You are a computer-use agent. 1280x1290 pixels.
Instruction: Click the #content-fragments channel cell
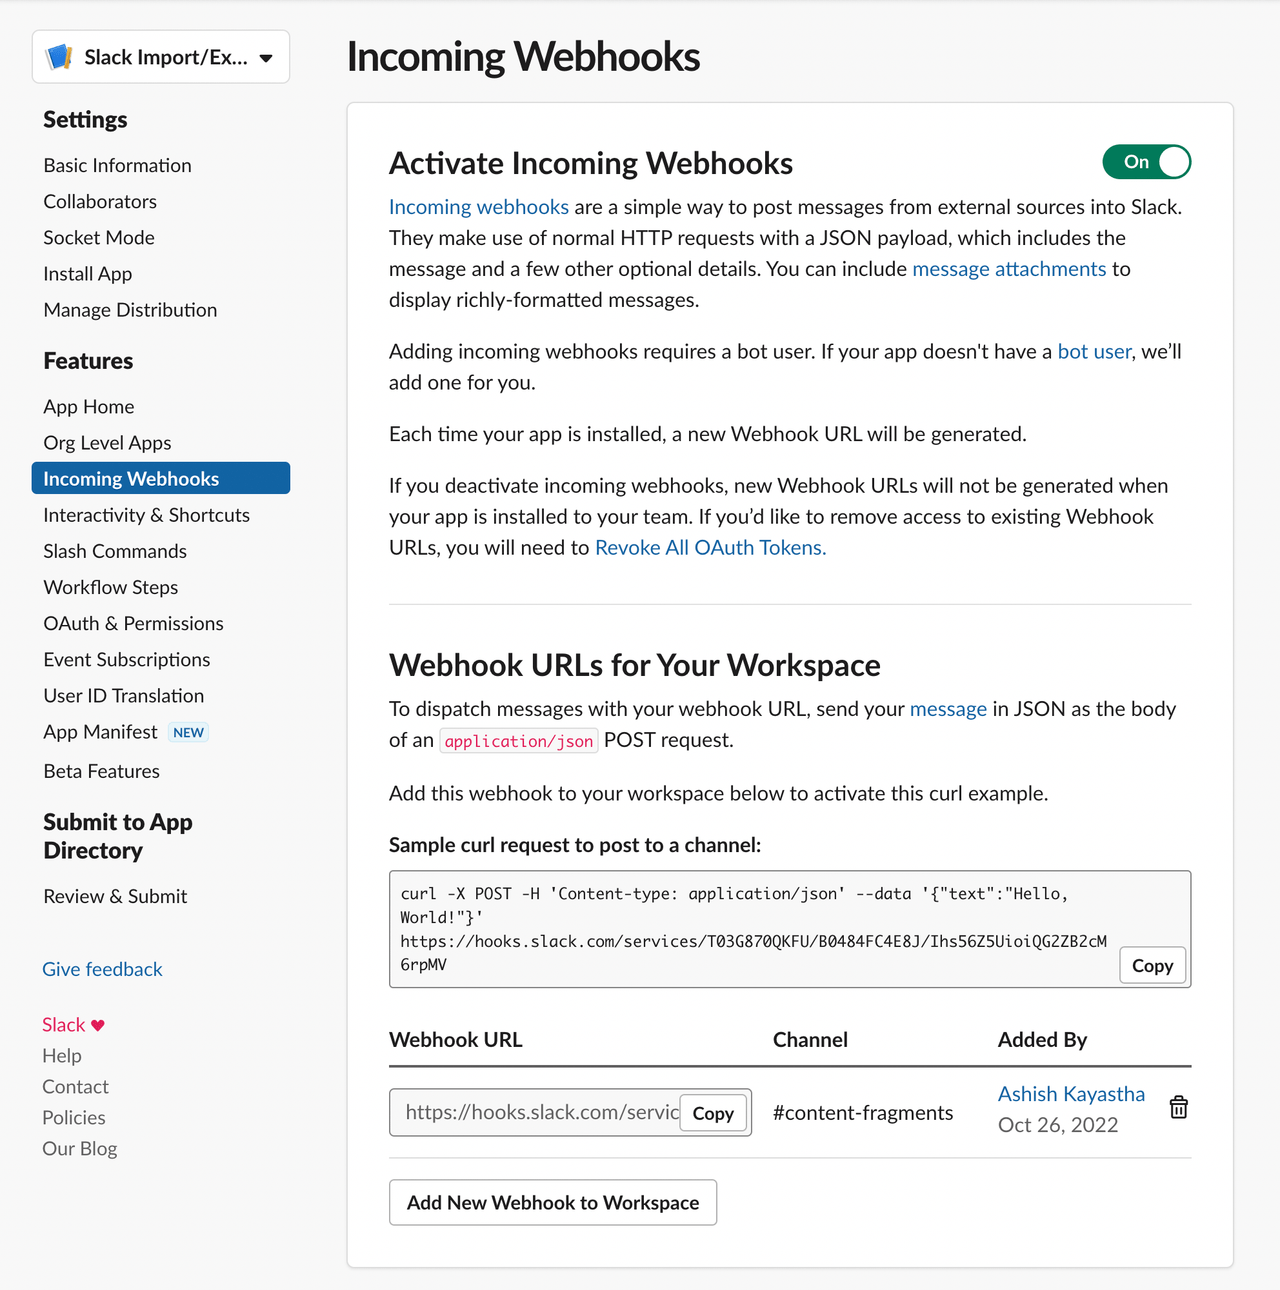click(863, 1113)
